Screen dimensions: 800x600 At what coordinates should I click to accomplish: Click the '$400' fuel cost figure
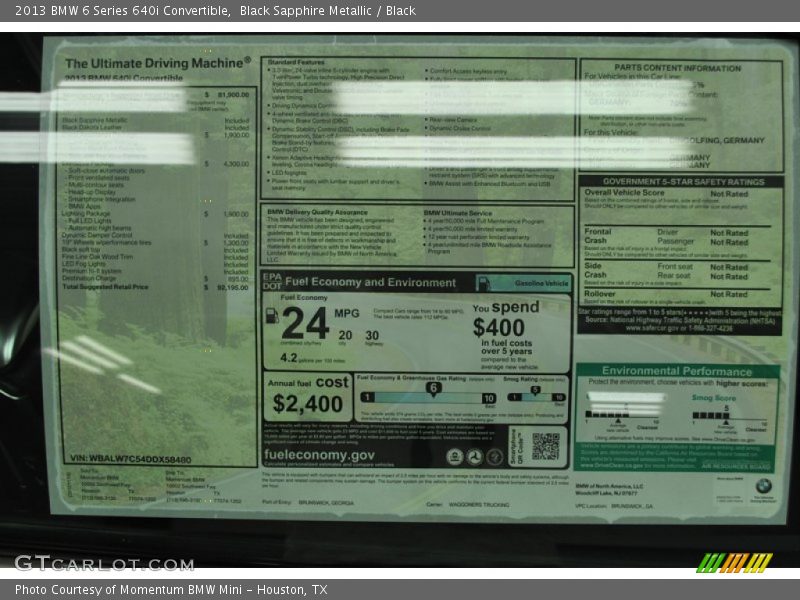[x=498, y=328]
